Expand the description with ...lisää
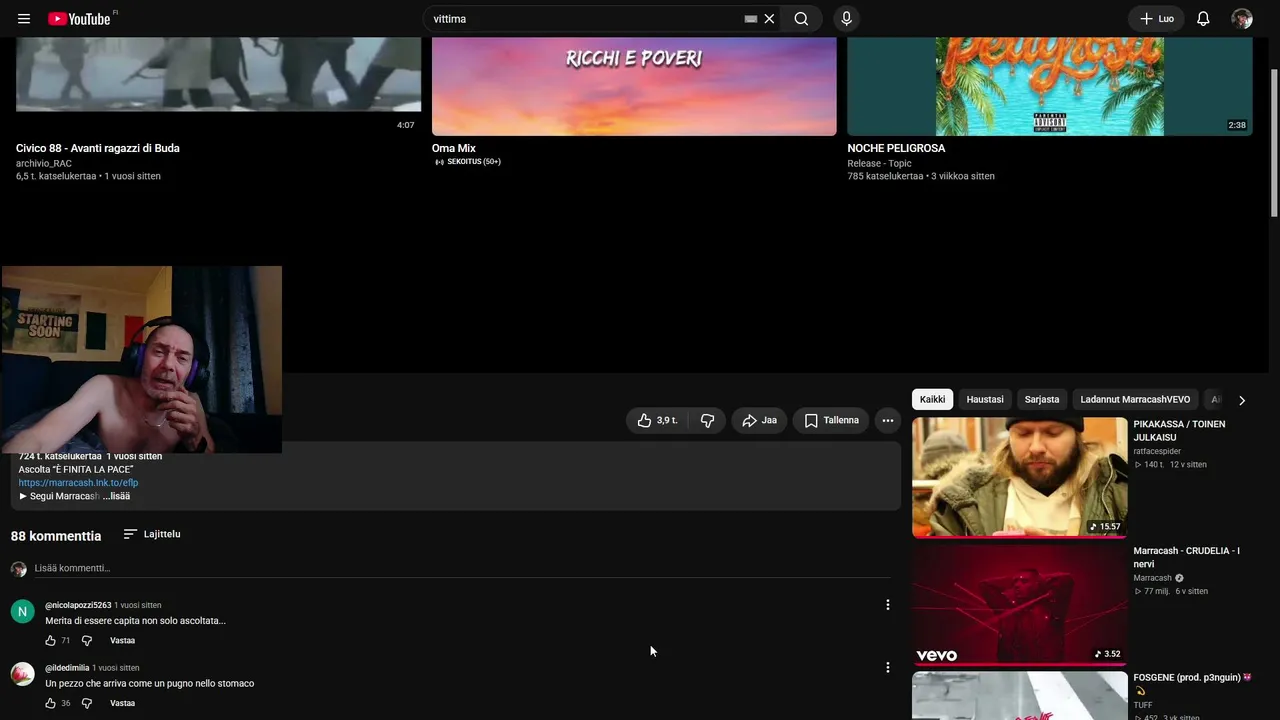The height and width of the screenshot is (720, 1280). click(x=116, y=496)
